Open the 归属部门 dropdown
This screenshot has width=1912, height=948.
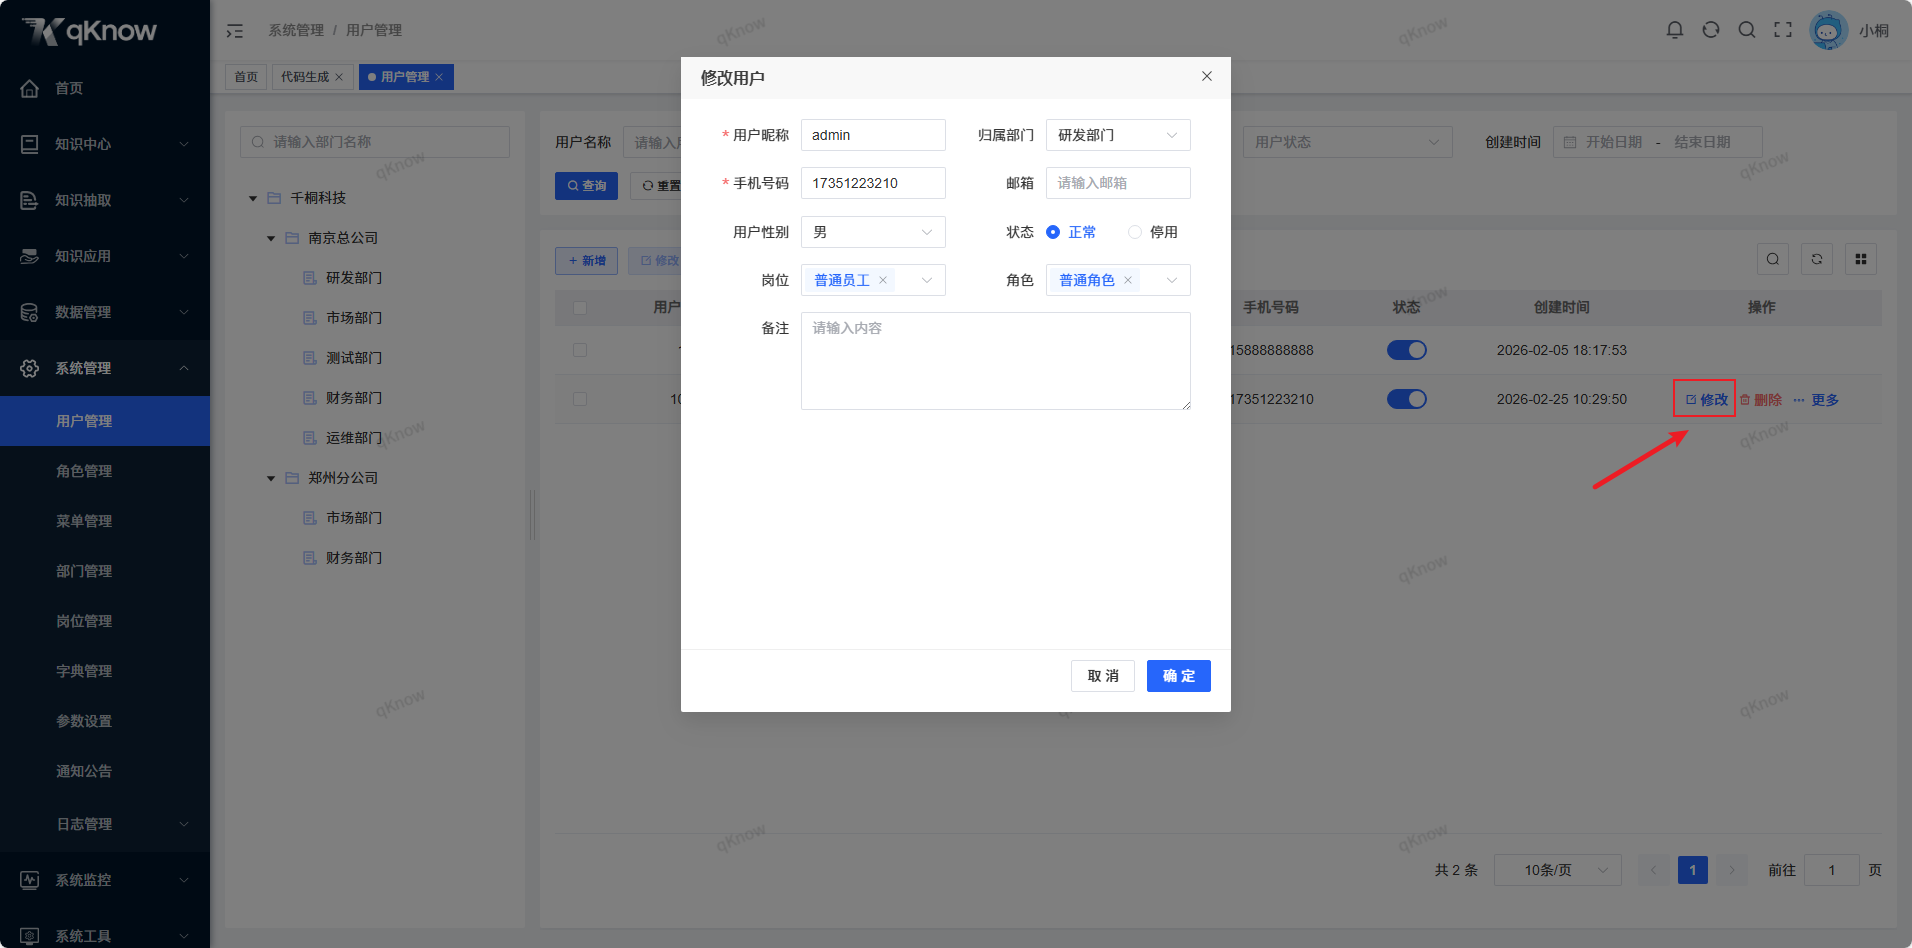click(x=1118, y=135)
